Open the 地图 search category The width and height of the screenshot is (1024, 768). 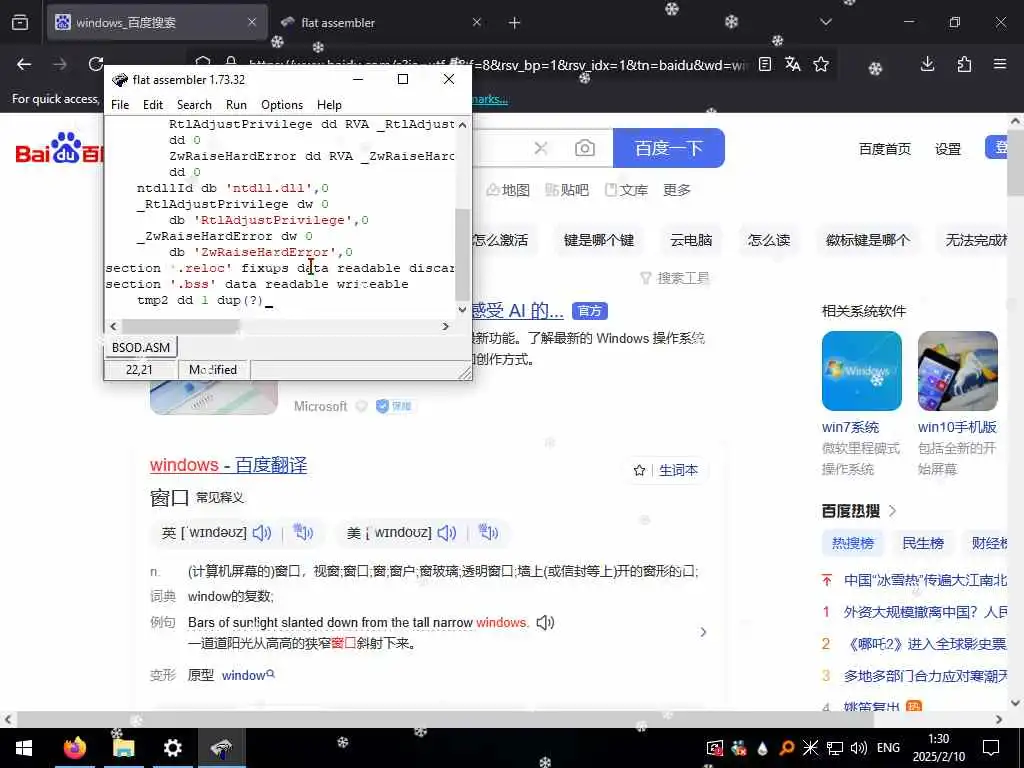click(508, 190)
